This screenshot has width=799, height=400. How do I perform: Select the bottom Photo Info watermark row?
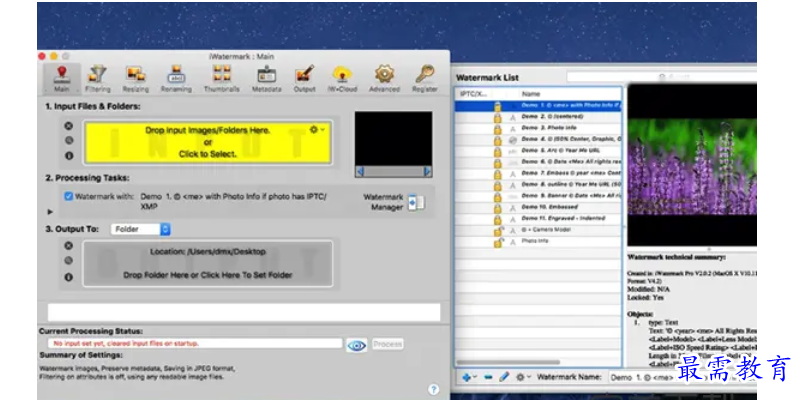pos(538,241)
